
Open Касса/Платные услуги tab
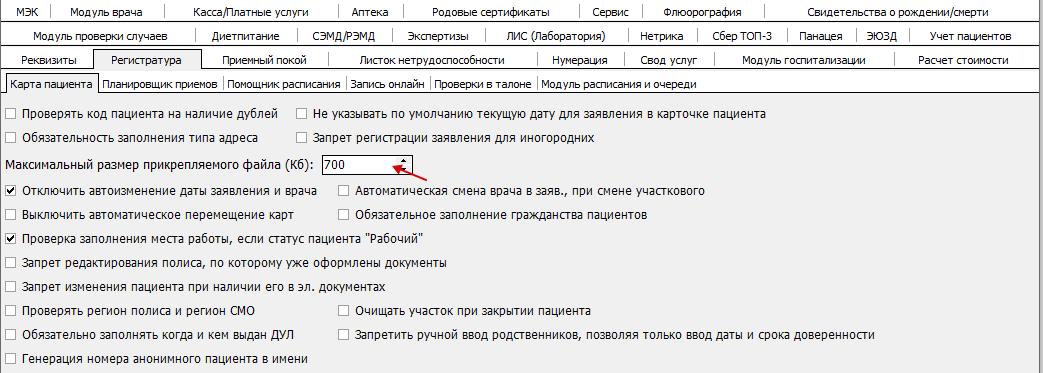pyautogui.click(x=250, y=12)
